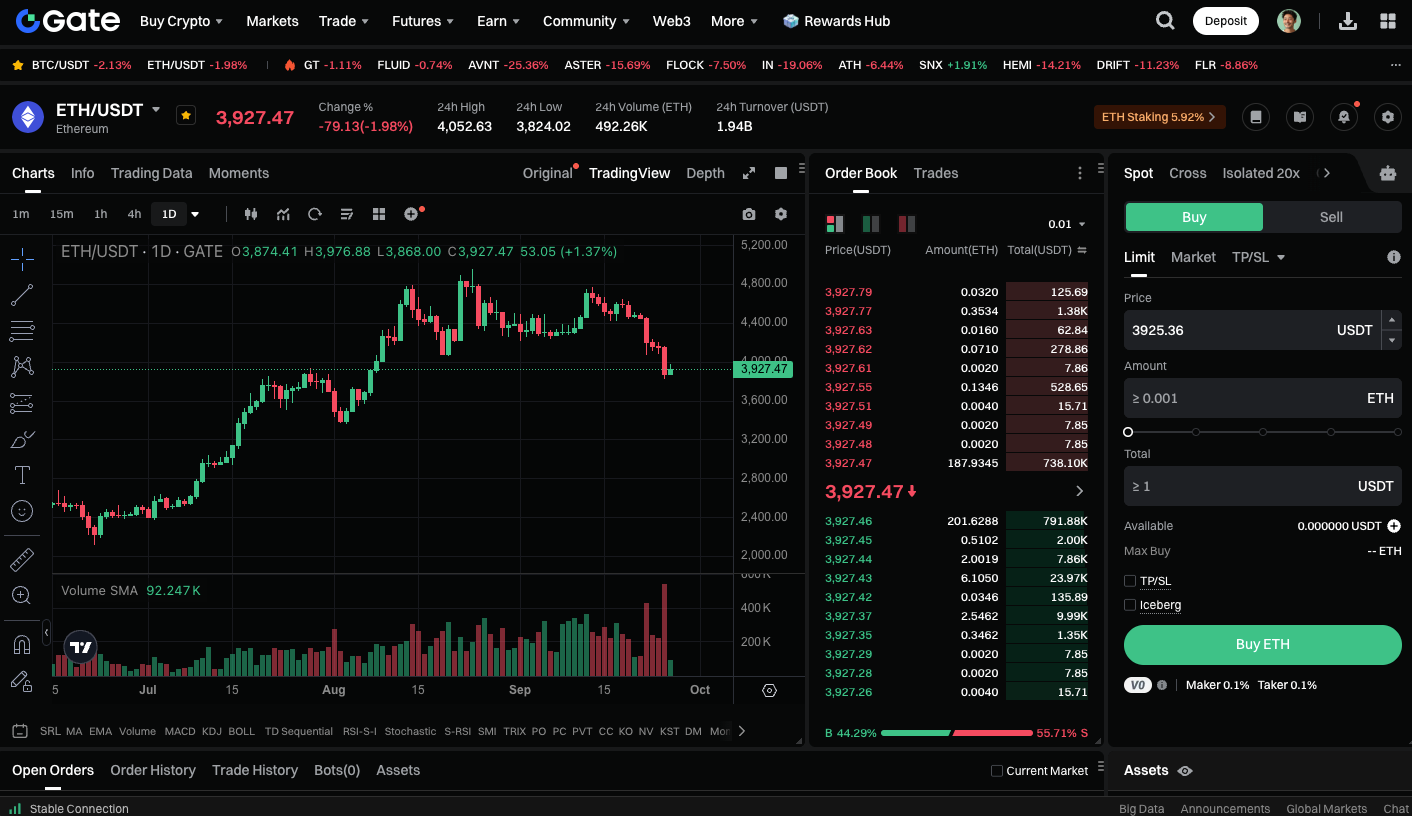The image size is (1412, 816).
Task: Expand the Trade navigation dropdown
Action: 344,21
